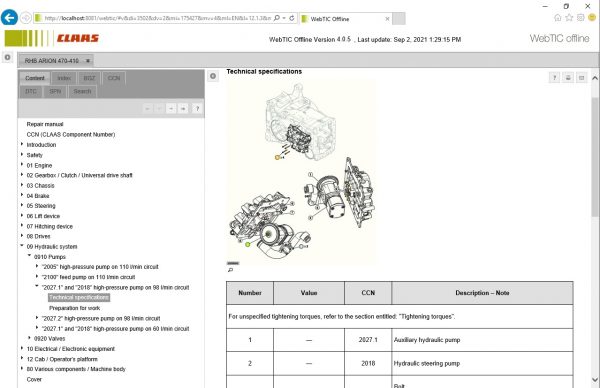Expand the 08 Drives node
This screenshot has height=388, width=600.
point(22,236)
